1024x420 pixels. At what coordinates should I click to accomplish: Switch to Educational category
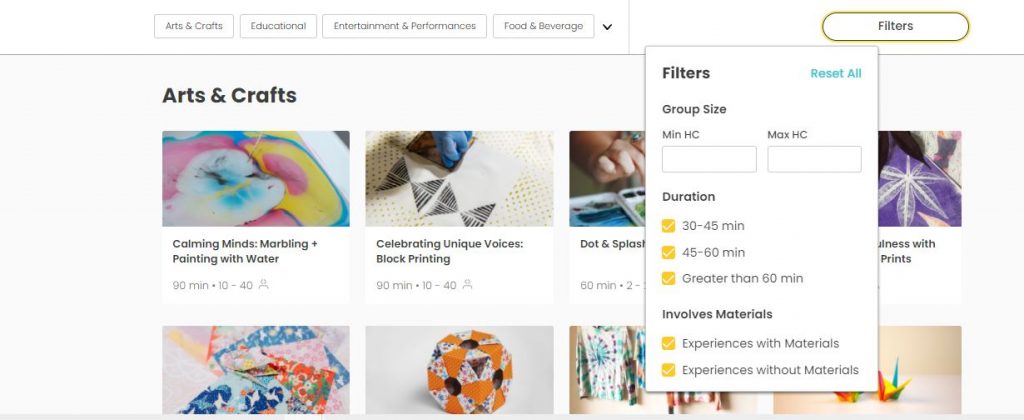click(278, 26)
